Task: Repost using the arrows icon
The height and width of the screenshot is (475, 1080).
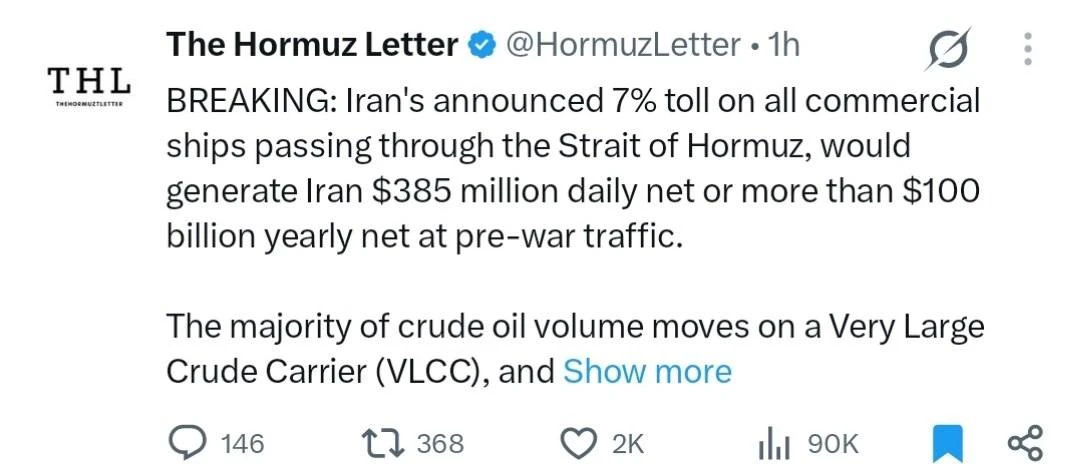Action: pyautogui.click(x=385, y=444)
